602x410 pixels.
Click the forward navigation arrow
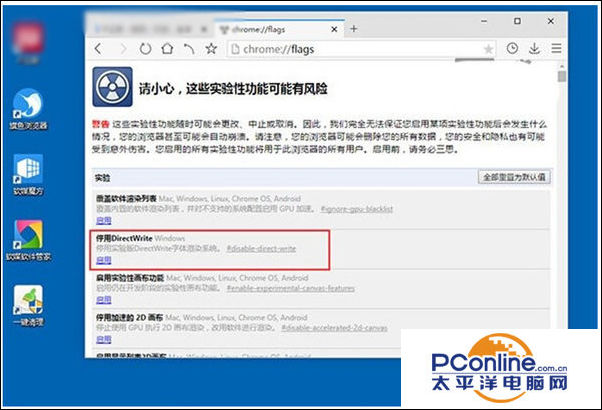coord(123,49)
